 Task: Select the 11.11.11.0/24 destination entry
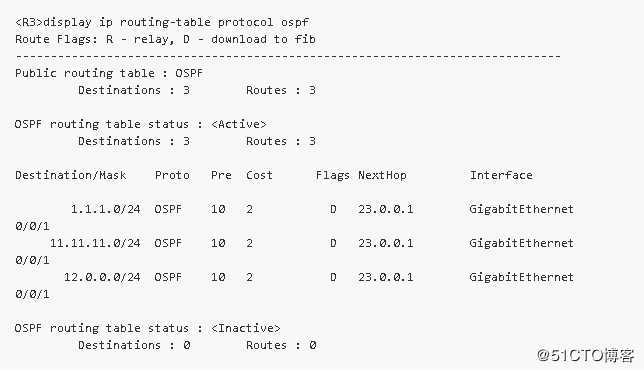click(x=95, y=243)
